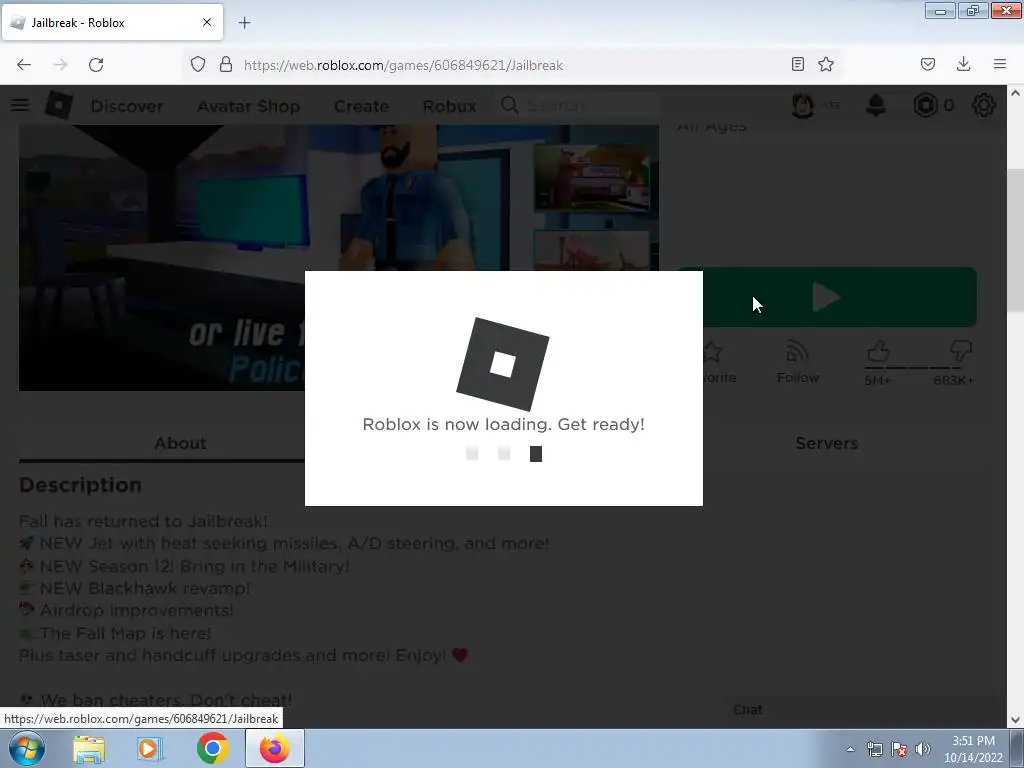Click the scrollbar up arrow

pos(1015,93)
